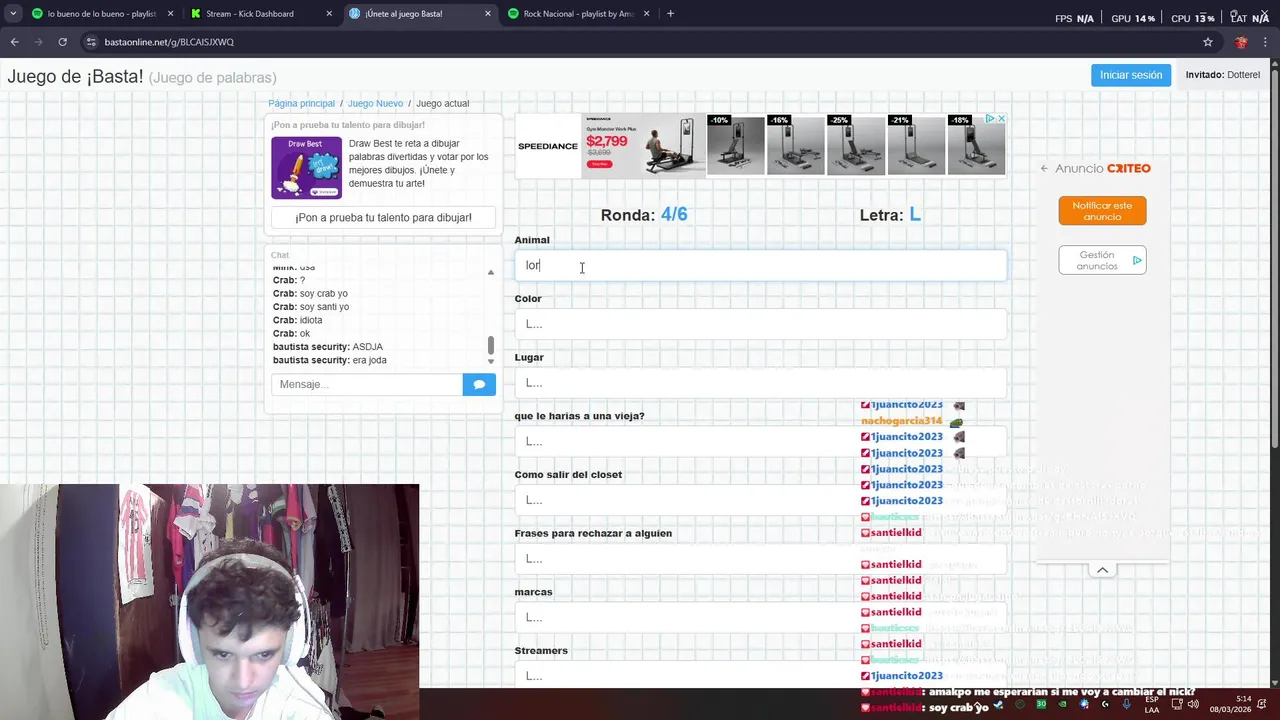Viewport: 1280px width, 720px height.
Task: Open the volume icon in taskbar
Action: pos(1193,704)
